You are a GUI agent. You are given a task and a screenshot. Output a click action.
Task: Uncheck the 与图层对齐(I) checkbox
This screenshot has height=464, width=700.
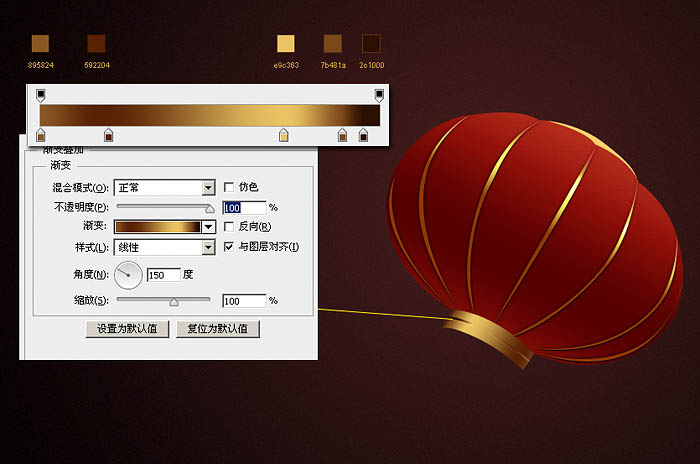pos(229,247)
